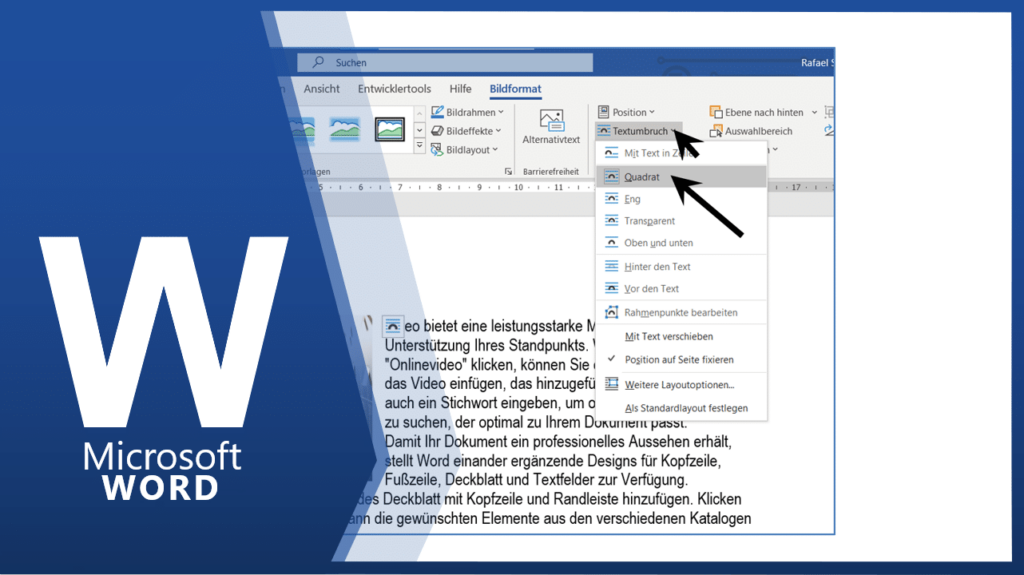Toggle Position auf Seite fixieren
The width and height of the screenshot is (1024, 575).
tap(681, 359)
